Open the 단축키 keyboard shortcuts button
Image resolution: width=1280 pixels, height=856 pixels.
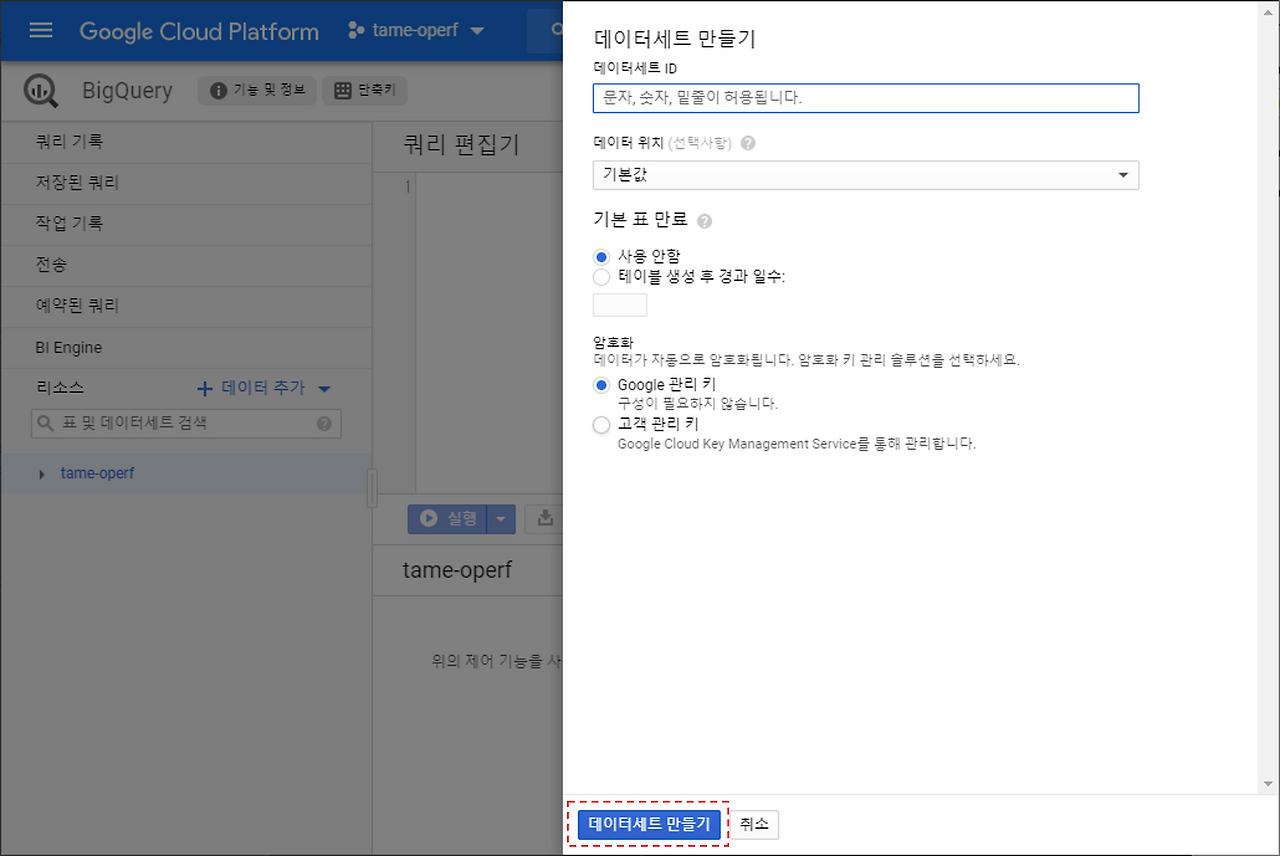(365, 91)
